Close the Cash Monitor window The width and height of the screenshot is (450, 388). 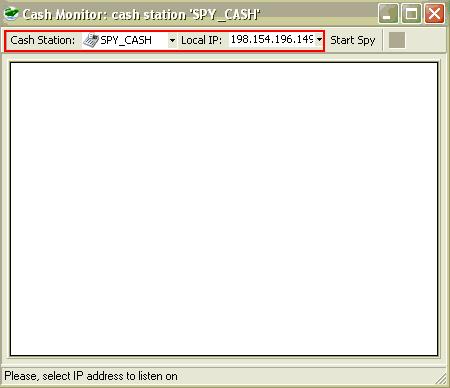(434, 14)
